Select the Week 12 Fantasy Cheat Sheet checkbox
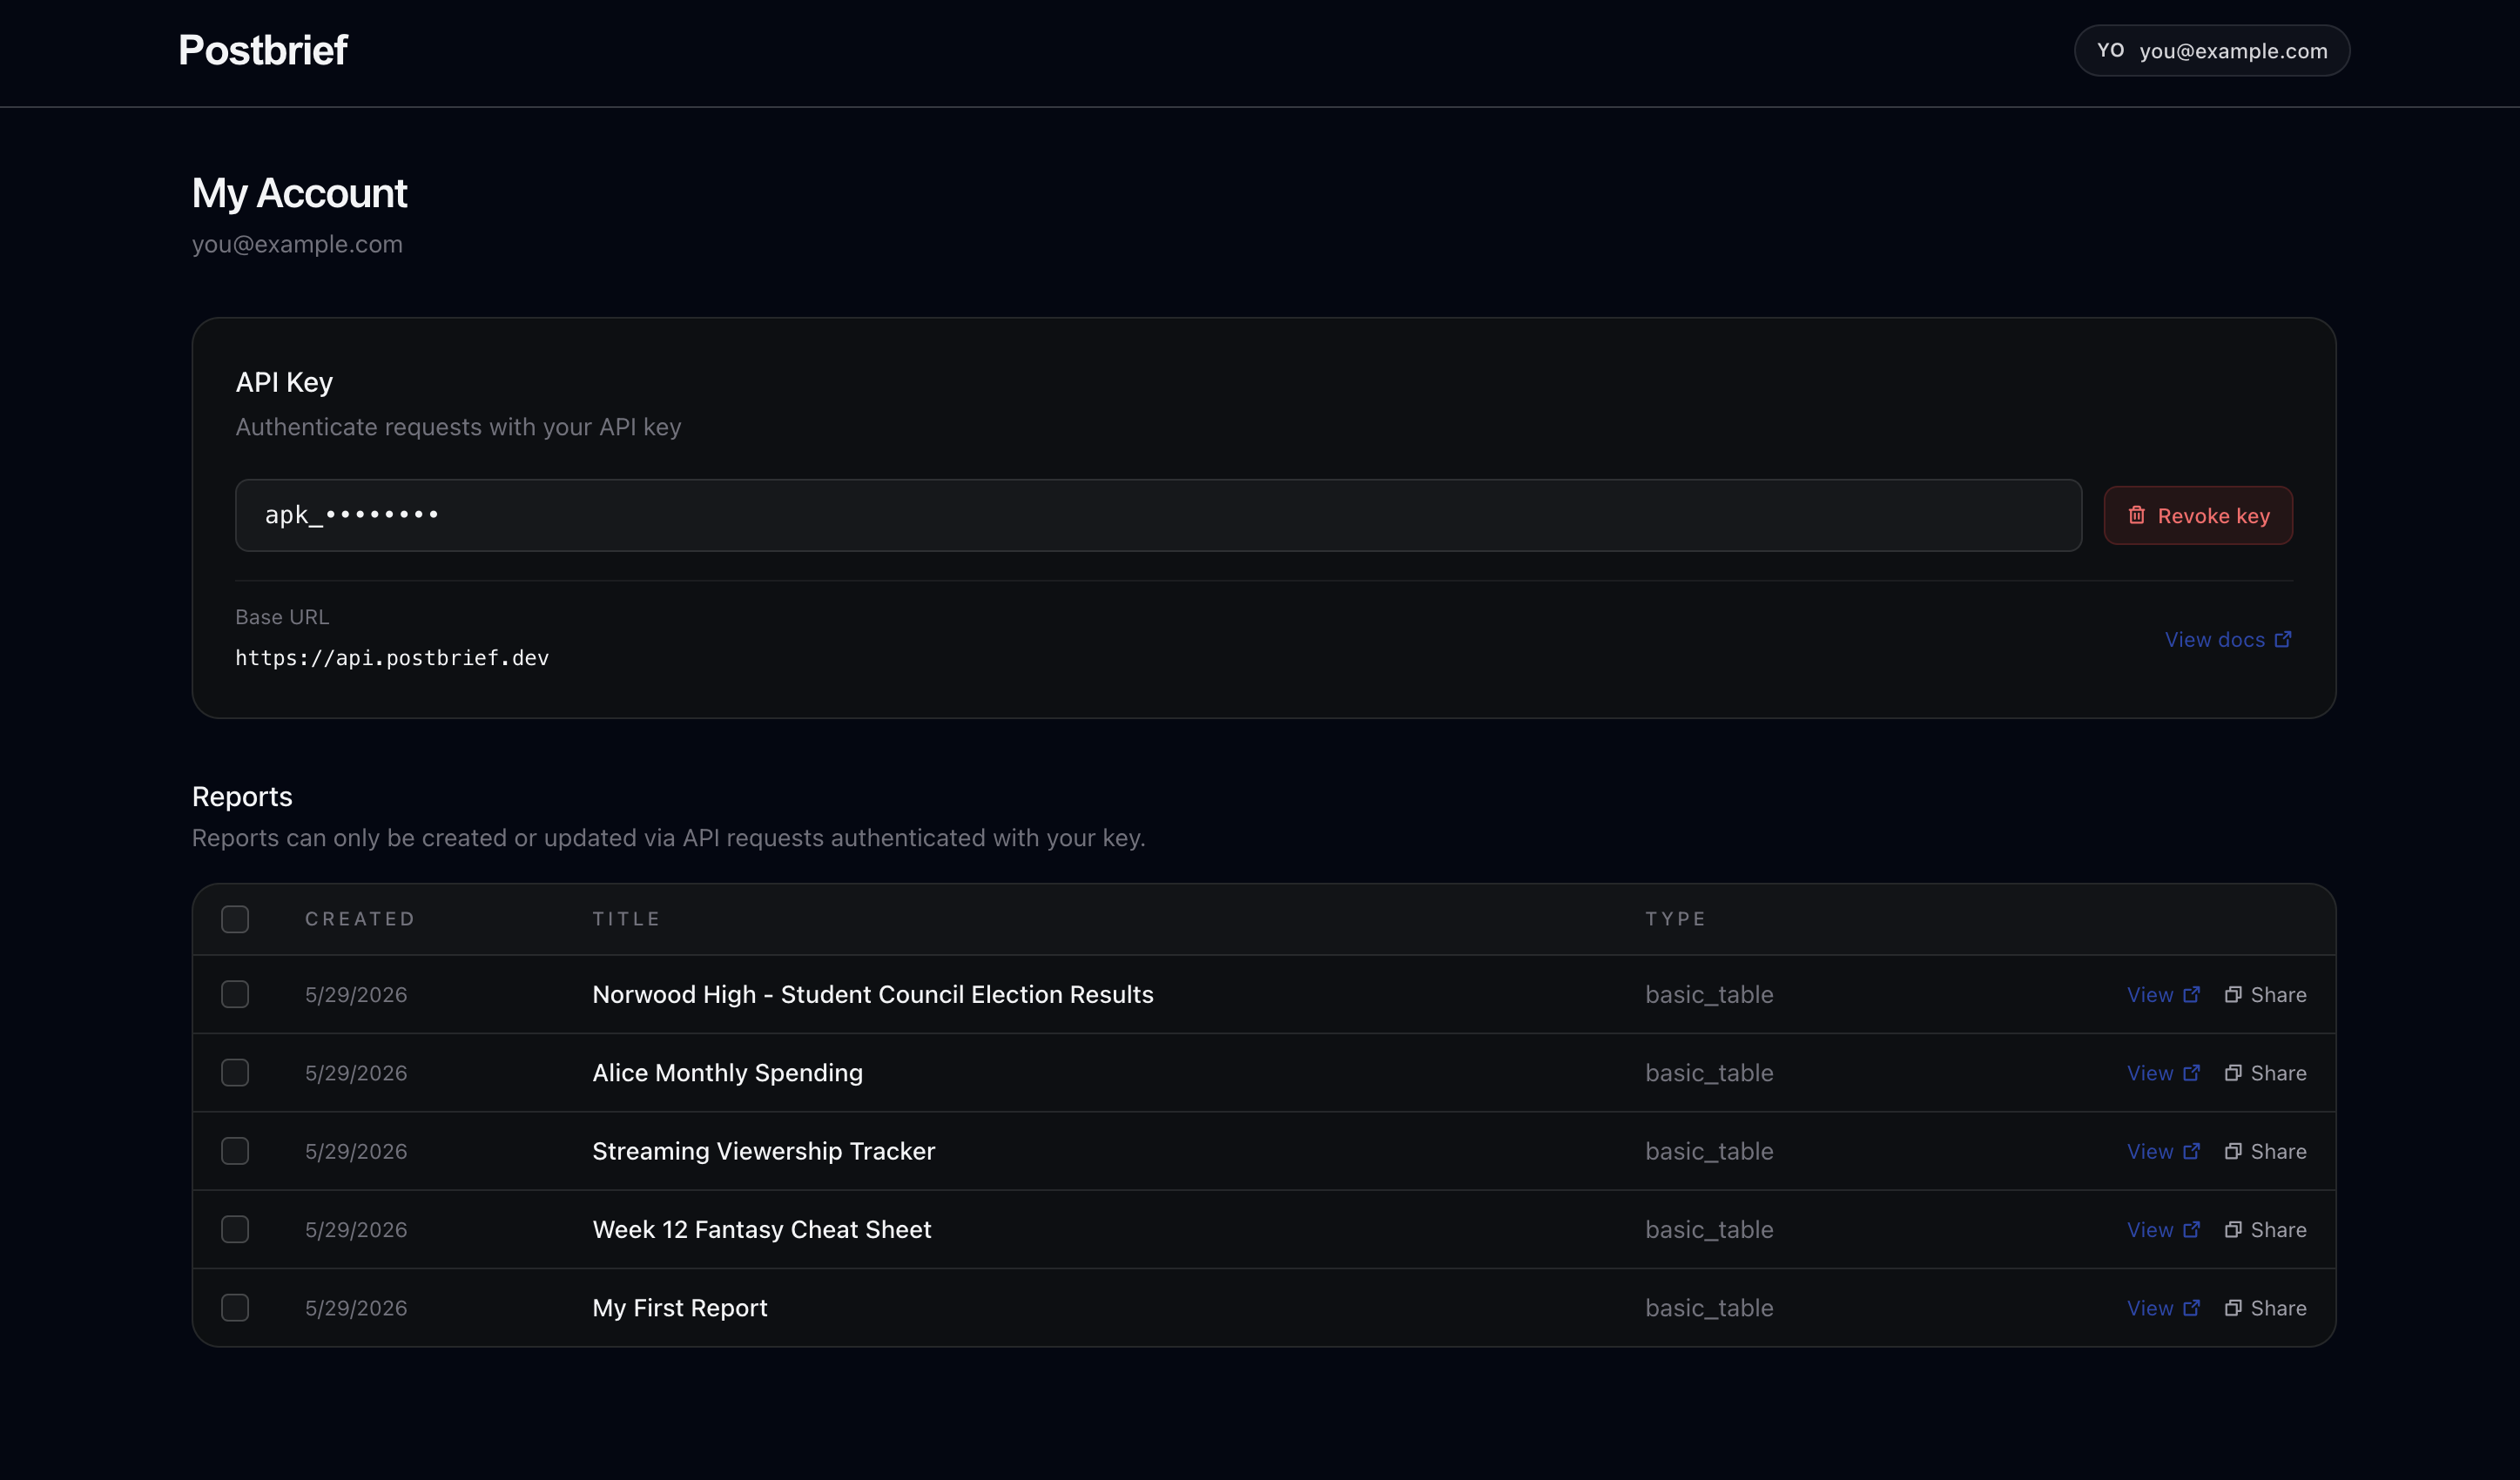 coord(235,1230)
